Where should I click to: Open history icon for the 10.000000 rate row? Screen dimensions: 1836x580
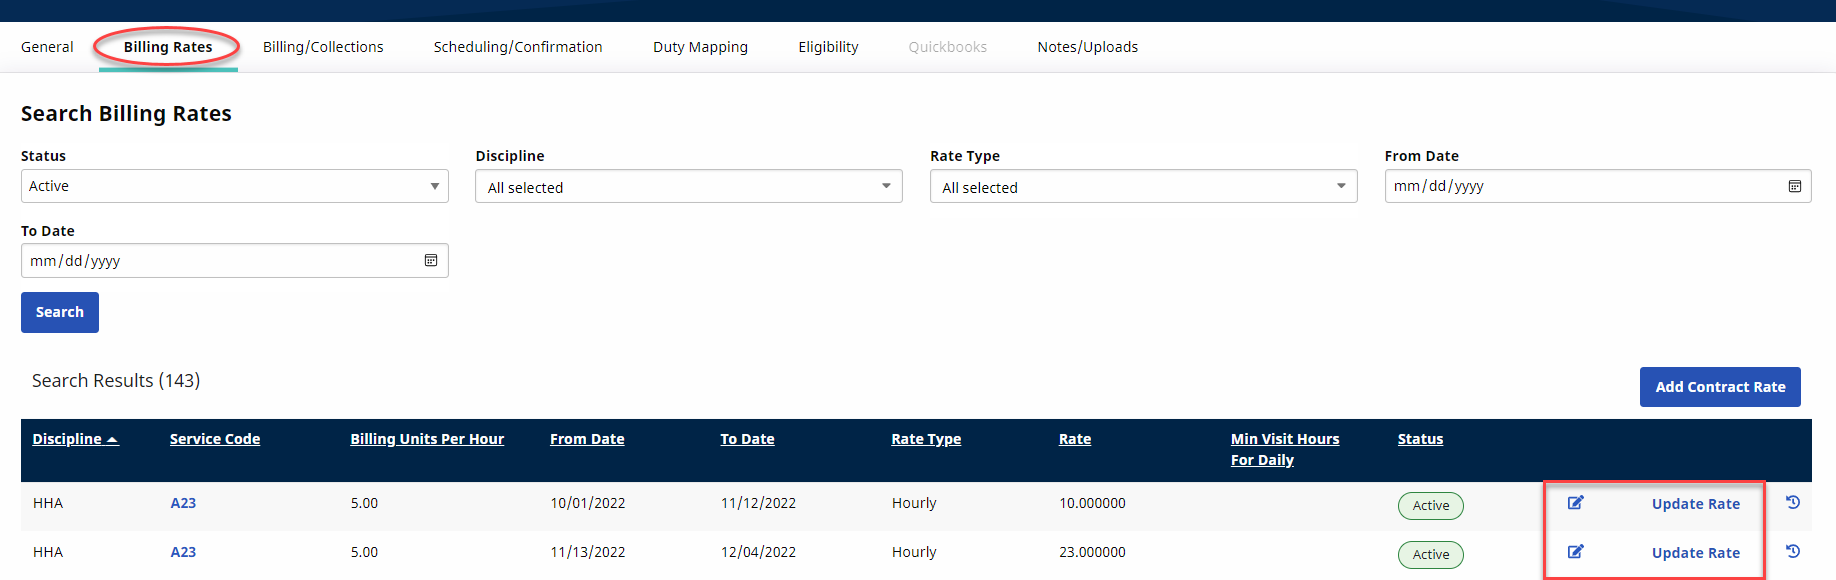pyautogui.click(x=1792, y=503)
